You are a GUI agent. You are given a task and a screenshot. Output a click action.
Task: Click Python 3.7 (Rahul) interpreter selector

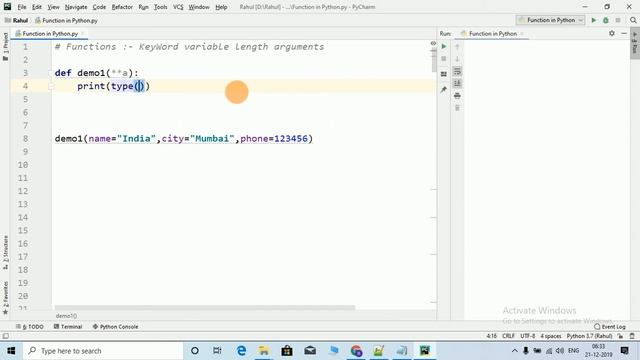(x=589, y=336)
